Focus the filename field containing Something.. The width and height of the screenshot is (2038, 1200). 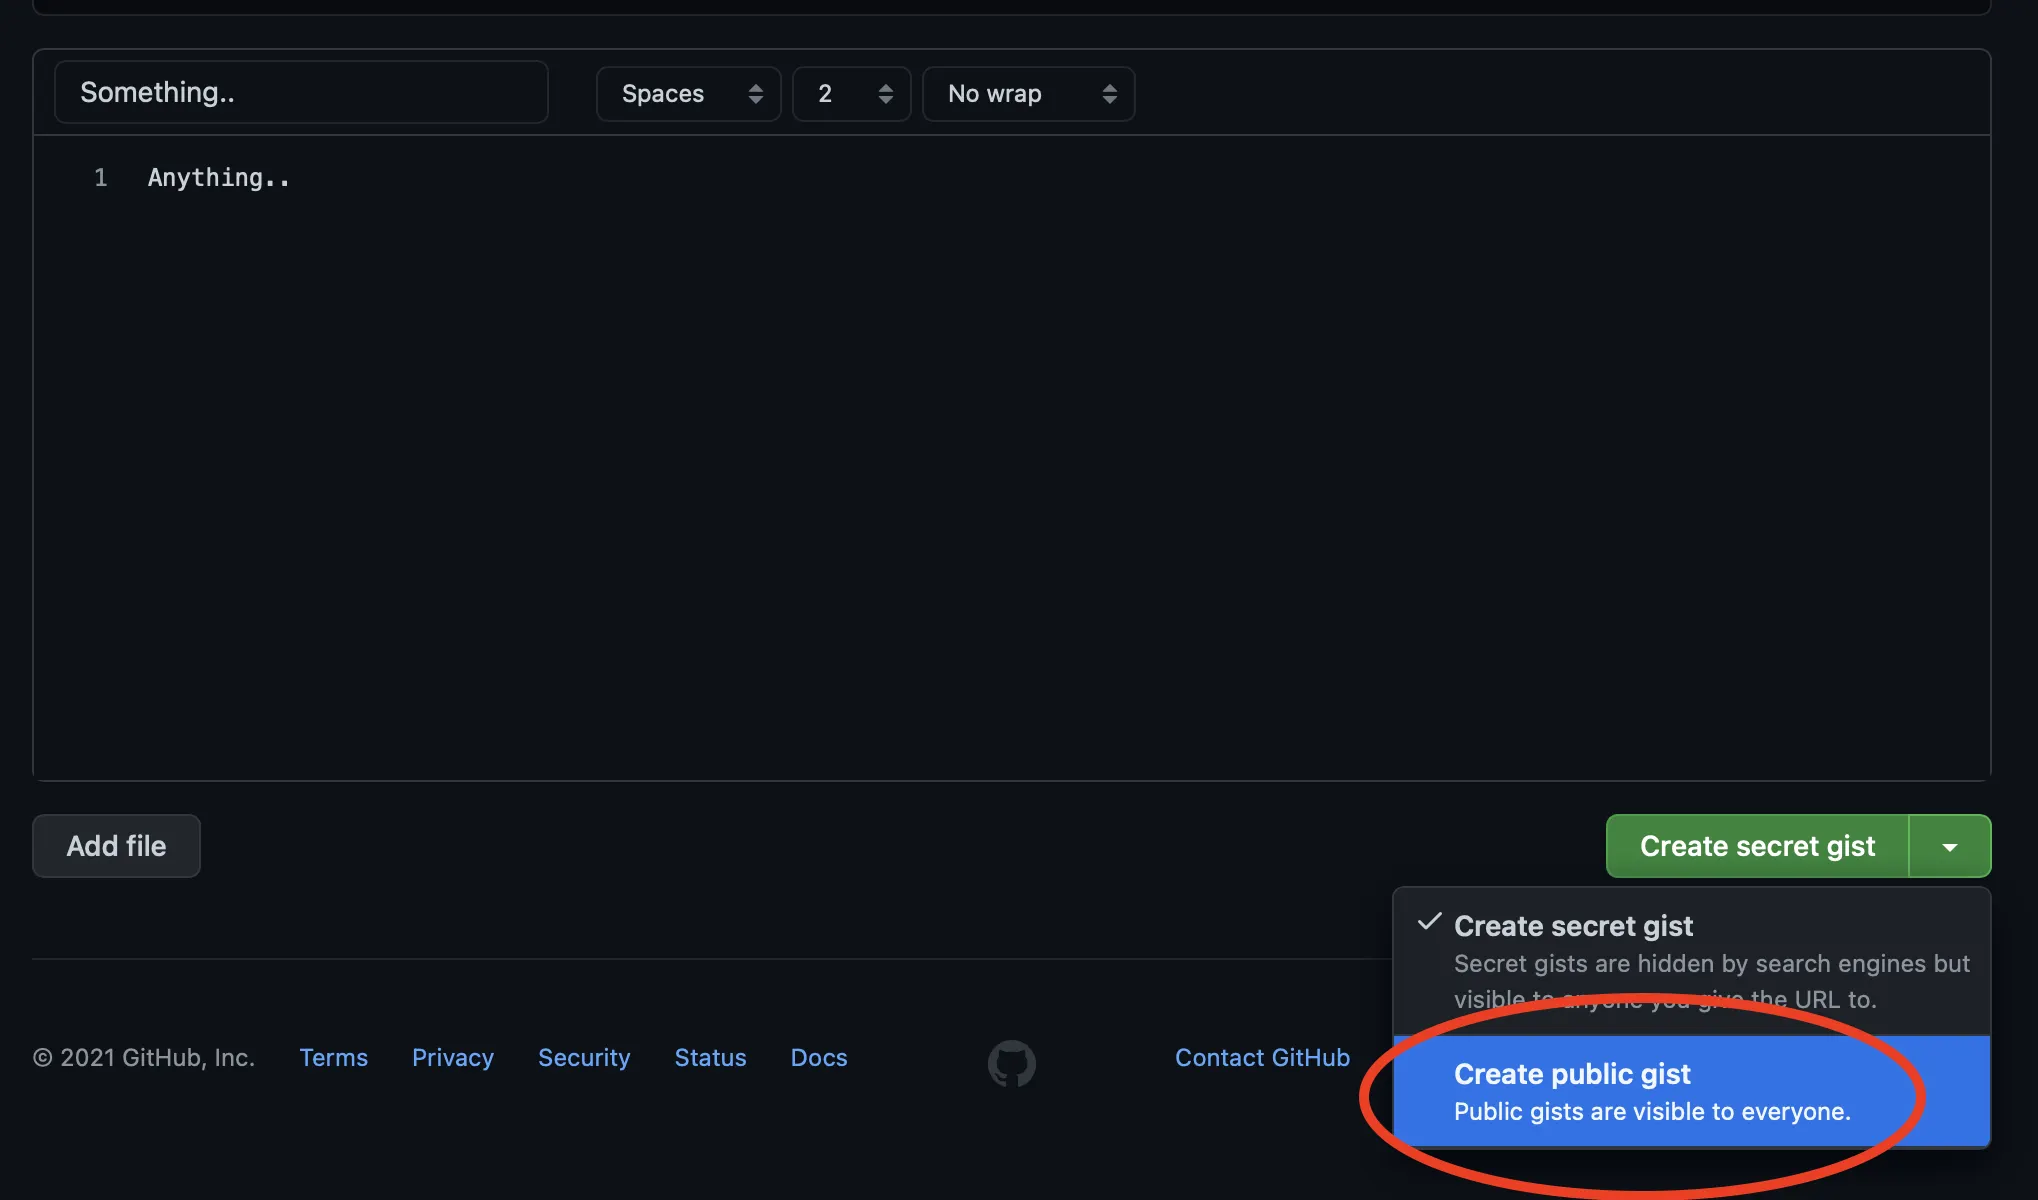[300, 92]
